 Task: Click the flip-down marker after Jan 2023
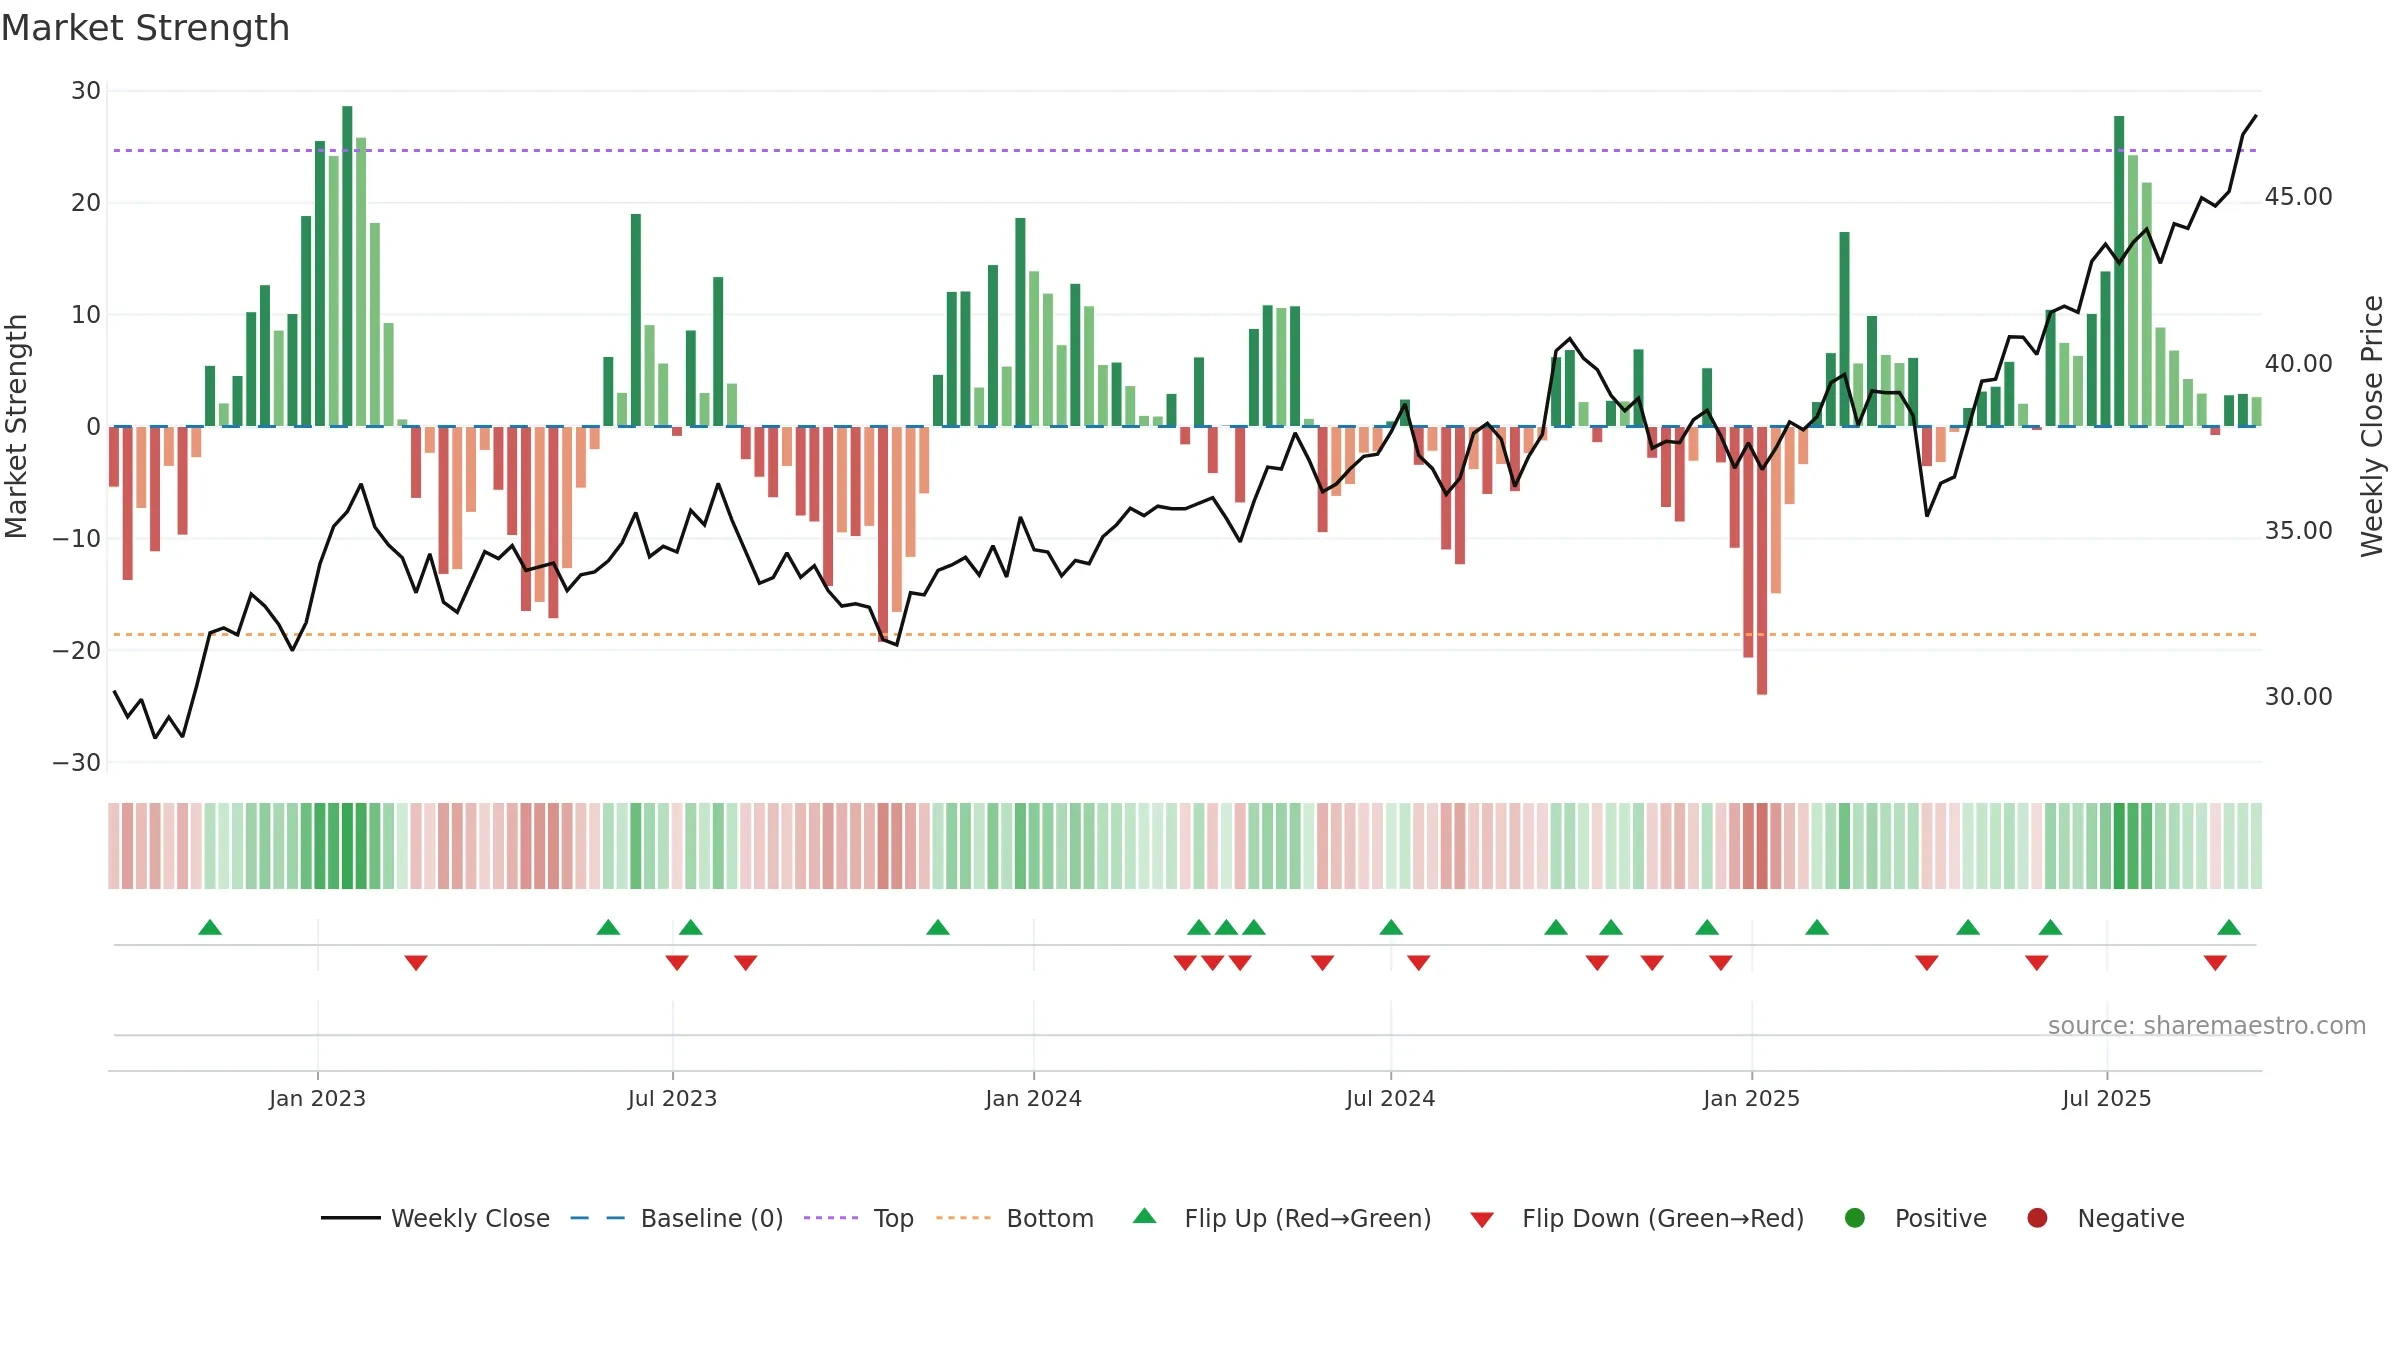[x=416, y=963]
